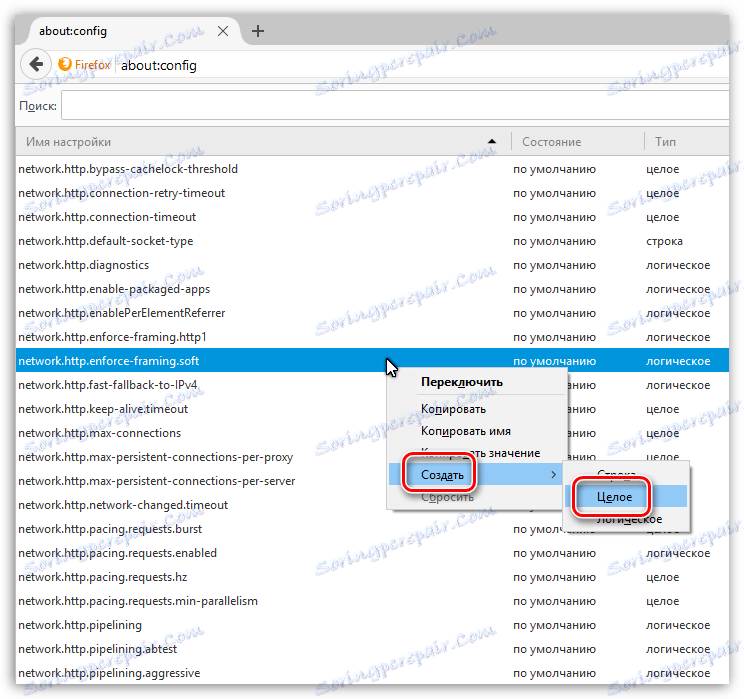Sort by Тип column header
The width and height of the screenshot is (744, 699).
(x=687, y=142)
